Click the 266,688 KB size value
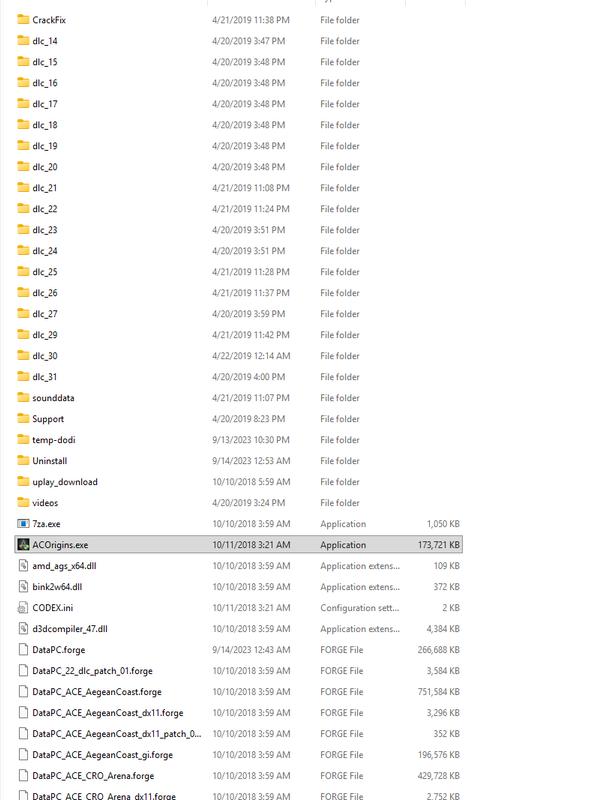Image resolution: width=592 pixels, height=800 pixels. 439,650
